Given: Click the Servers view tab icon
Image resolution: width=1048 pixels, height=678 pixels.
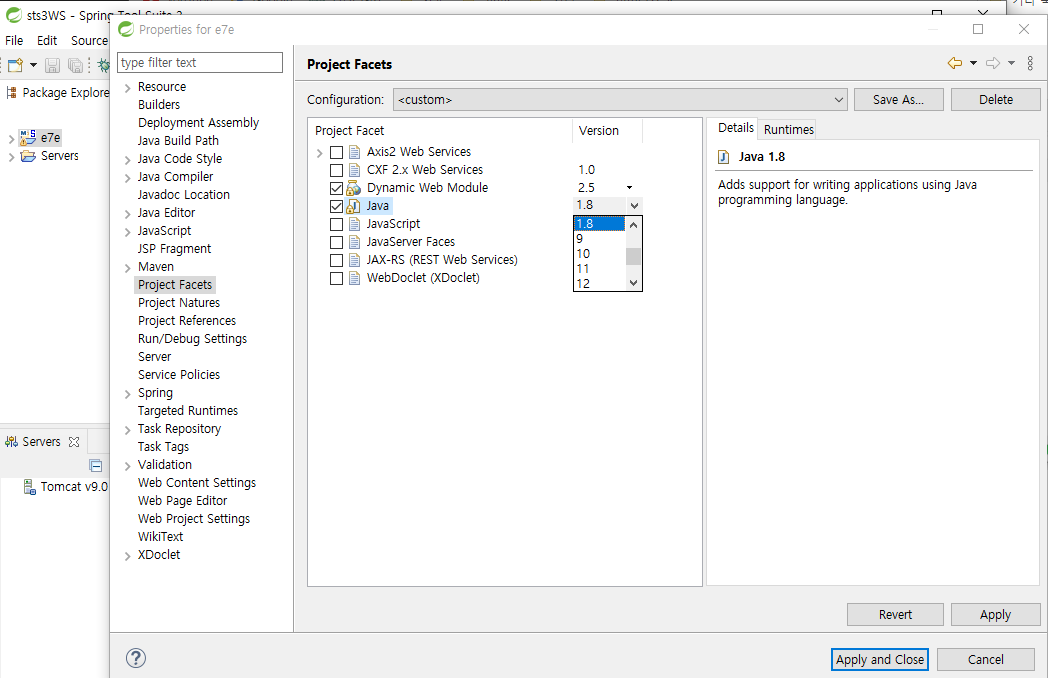Looking at the screenshot, I should (11, 442).
